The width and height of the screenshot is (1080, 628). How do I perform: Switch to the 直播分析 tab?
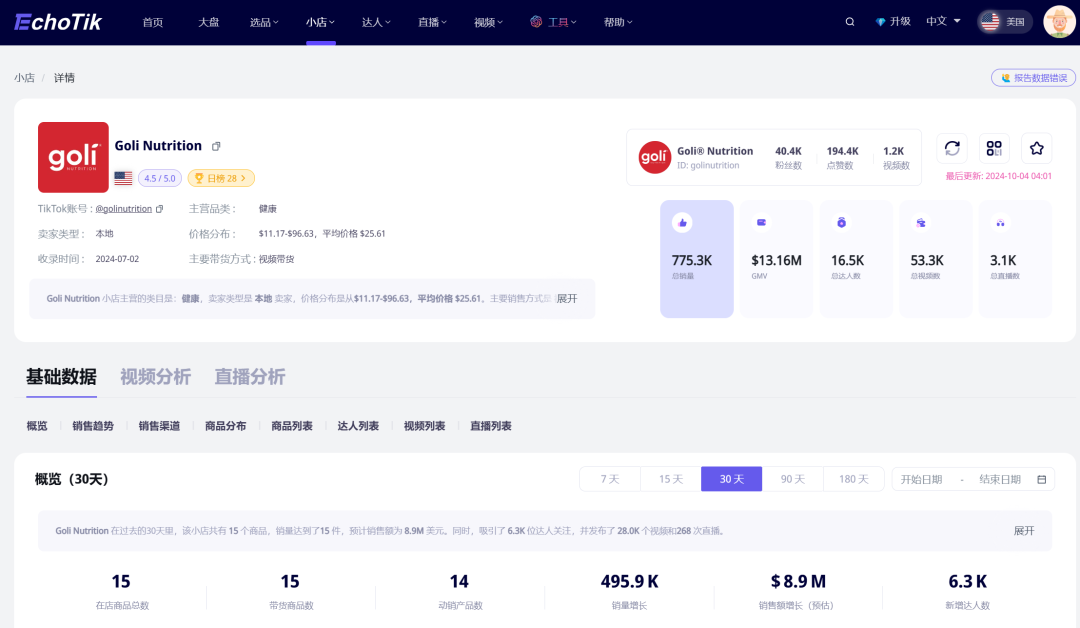[249, 377]
